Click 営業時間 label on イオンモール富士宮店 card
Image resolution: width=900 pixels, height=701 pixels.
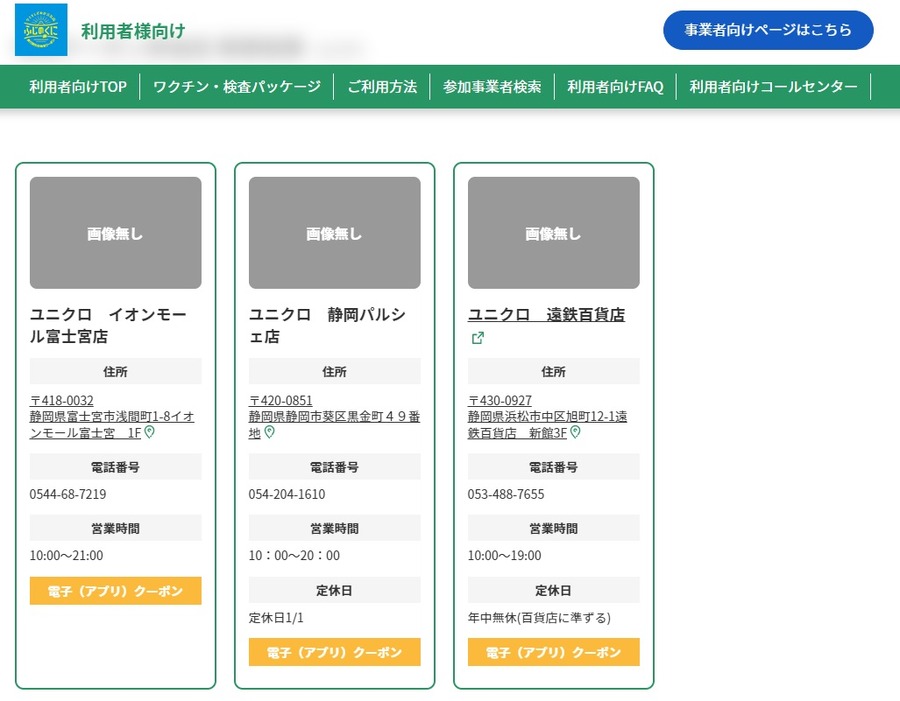115,528
